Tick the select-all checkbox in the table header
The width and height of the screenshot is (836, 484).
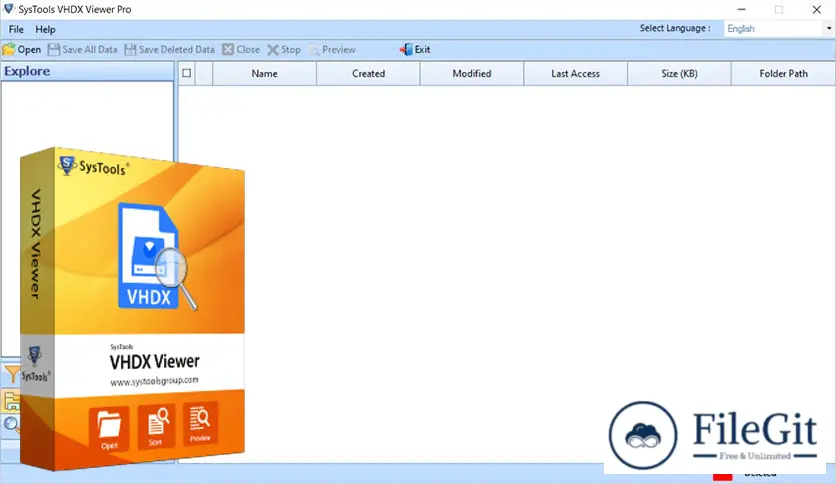point(187,73)
